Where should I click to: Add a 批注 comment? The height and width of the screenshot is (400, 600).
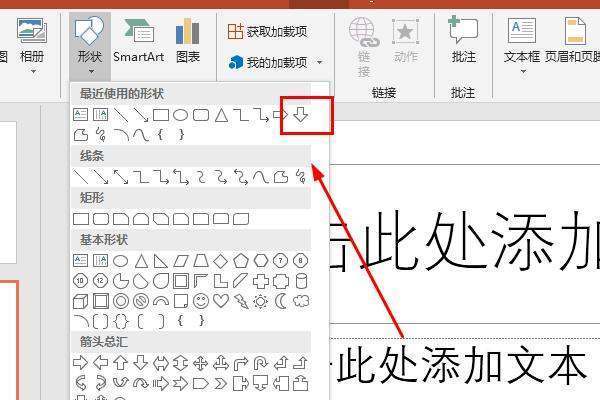click(463, 39)
